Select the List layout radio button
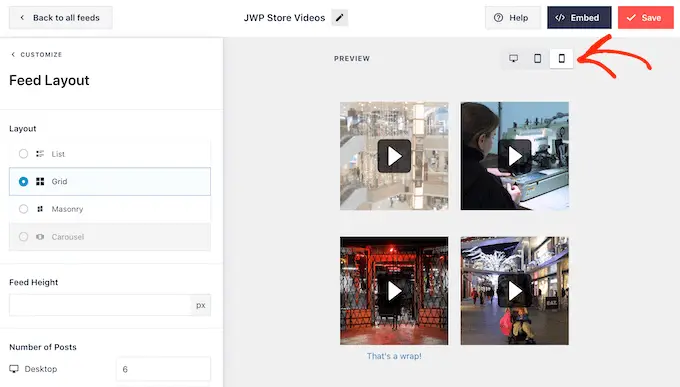The image size is (680, 387). pos(23,154)
